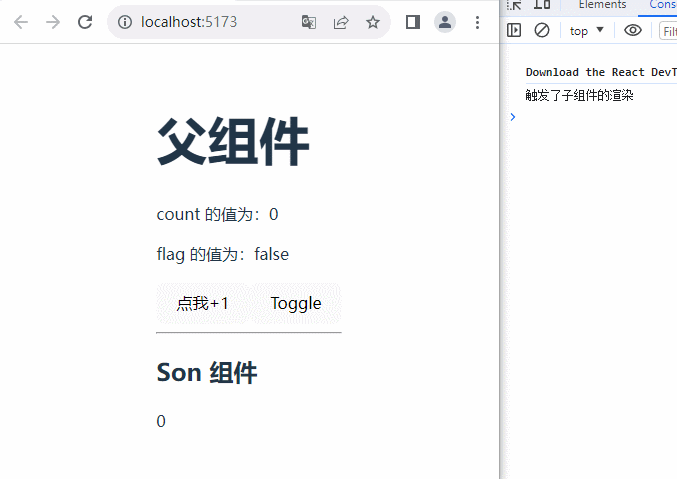The image size is (677, 479).
Task: Clear the console output
Action: [542, 30]
